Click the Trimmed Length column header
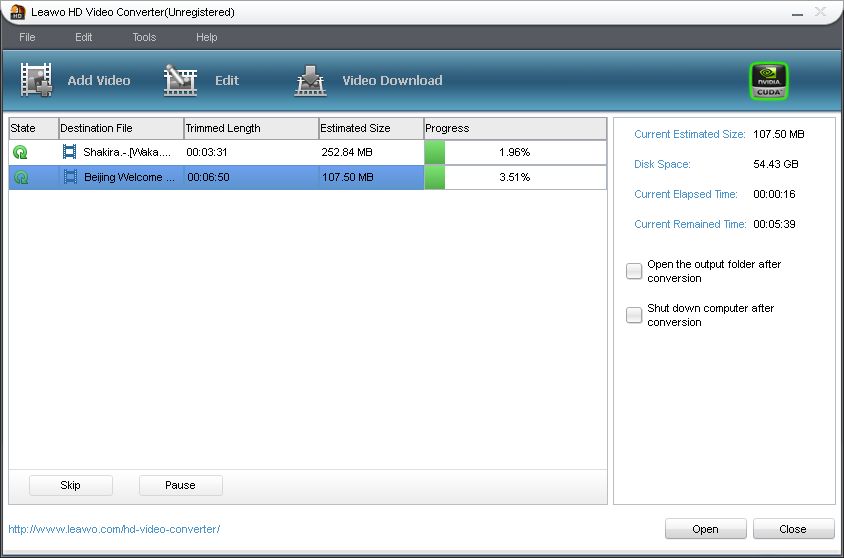This screenshot has width=844, height=558. click(251, 128)
